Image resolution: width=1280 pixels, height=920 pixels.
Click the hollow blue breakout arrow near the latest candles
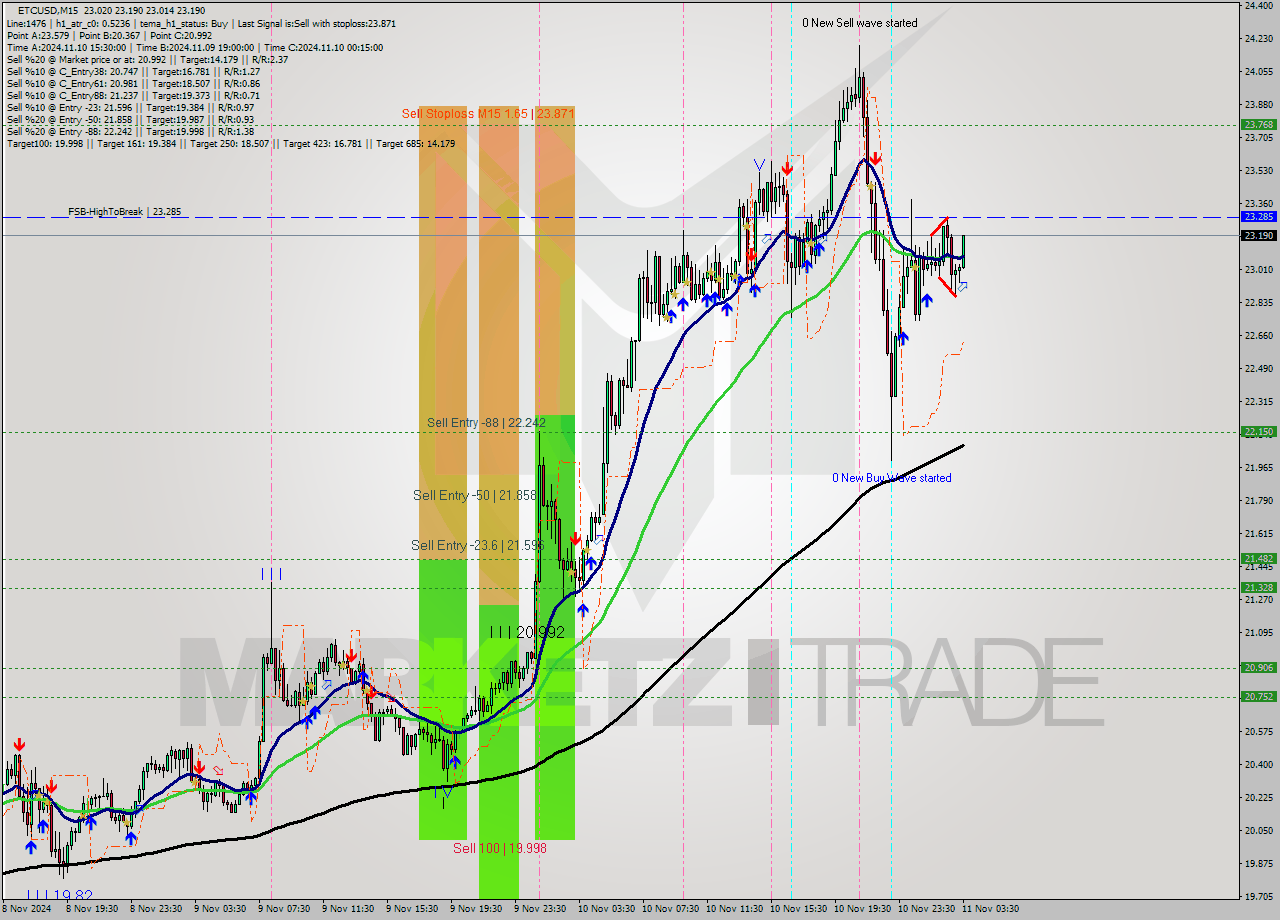click(963, 287)
